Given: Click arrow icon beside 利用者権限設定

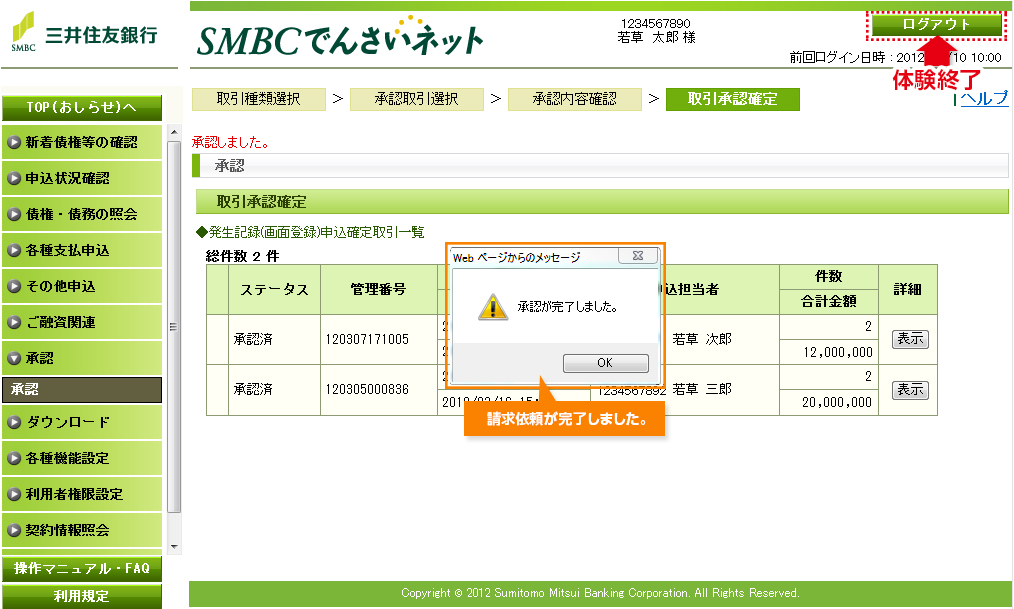Looking at the screenshot, I should tap(14, 495).
